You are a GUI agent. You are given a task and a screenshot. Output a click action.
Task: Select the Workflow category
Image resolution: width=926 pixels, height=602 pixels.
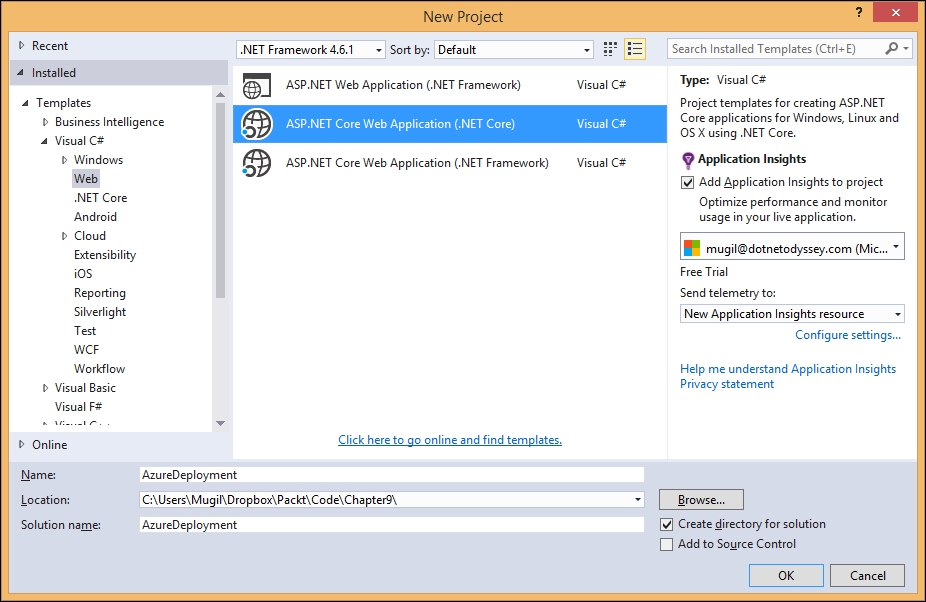pos(99,369)
